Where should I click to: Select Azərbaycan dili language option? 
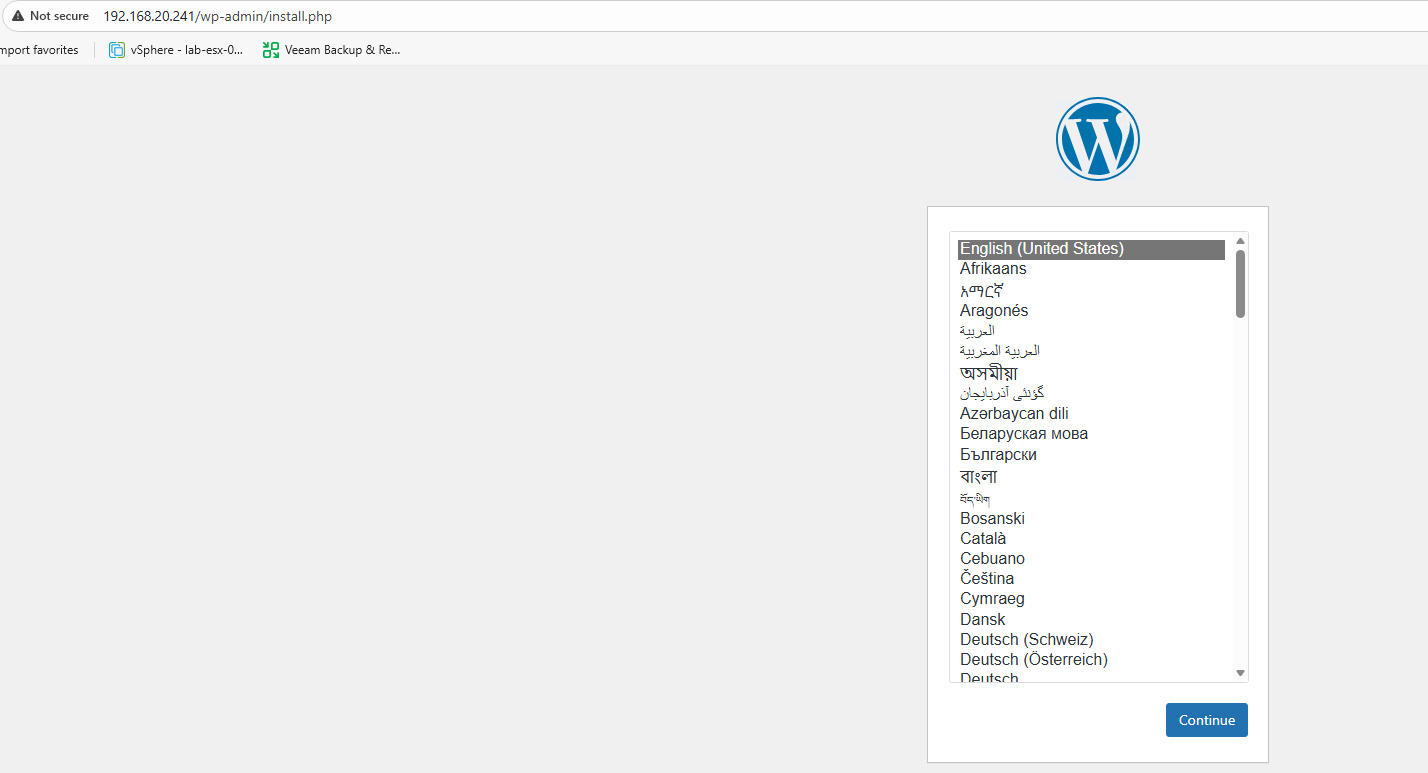click(x=1014, y=414)
